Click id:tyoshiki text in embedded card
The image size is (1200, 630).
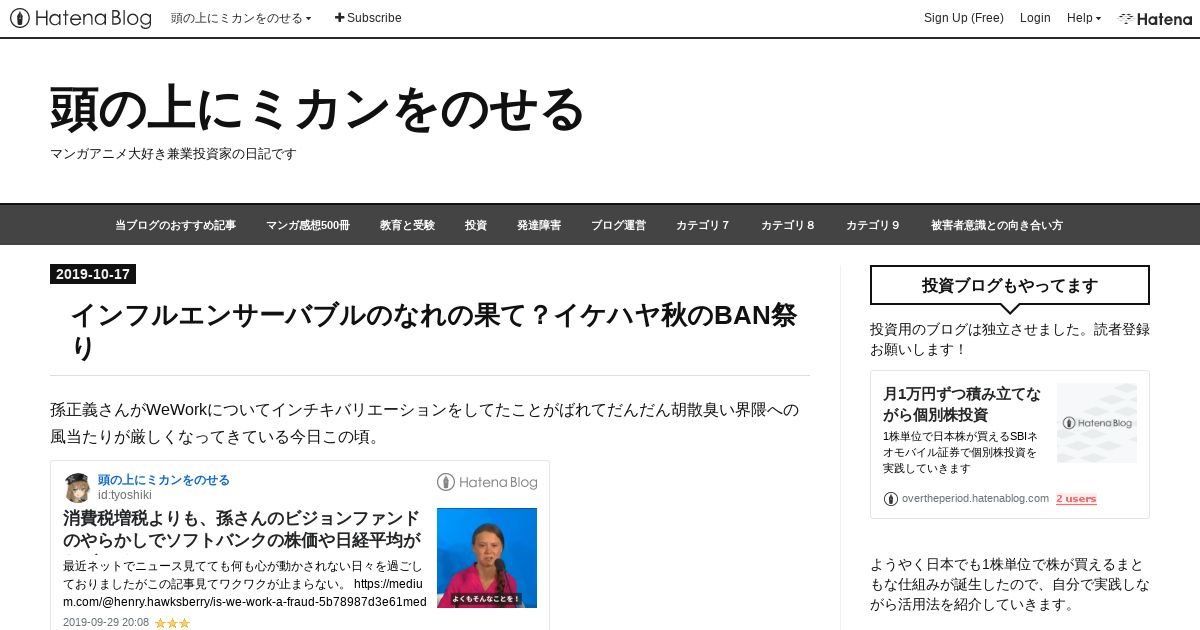(x=125, y=495)
